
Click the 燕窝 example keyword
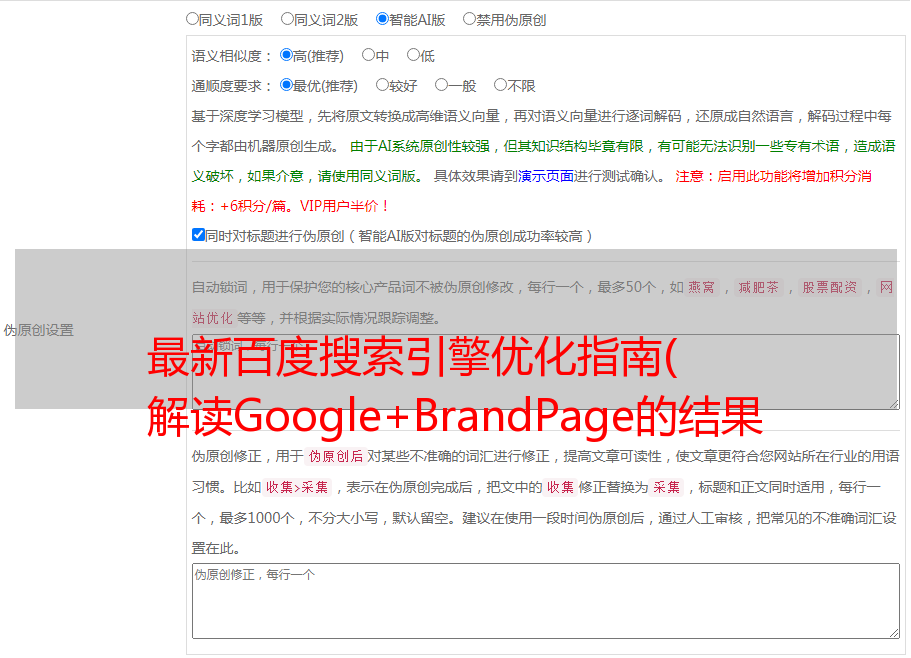(702, 287)
